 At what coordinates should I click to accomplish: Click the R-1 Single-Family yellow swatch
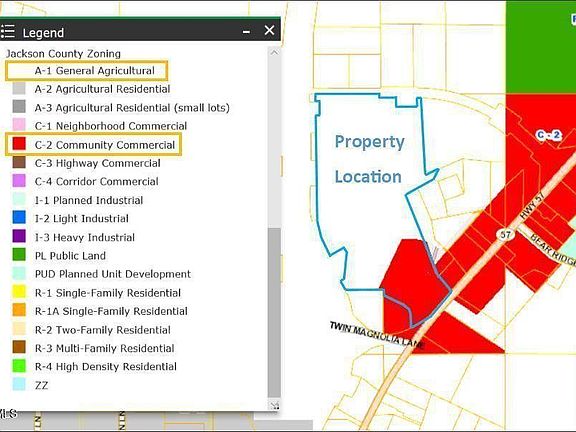[19, 292]
